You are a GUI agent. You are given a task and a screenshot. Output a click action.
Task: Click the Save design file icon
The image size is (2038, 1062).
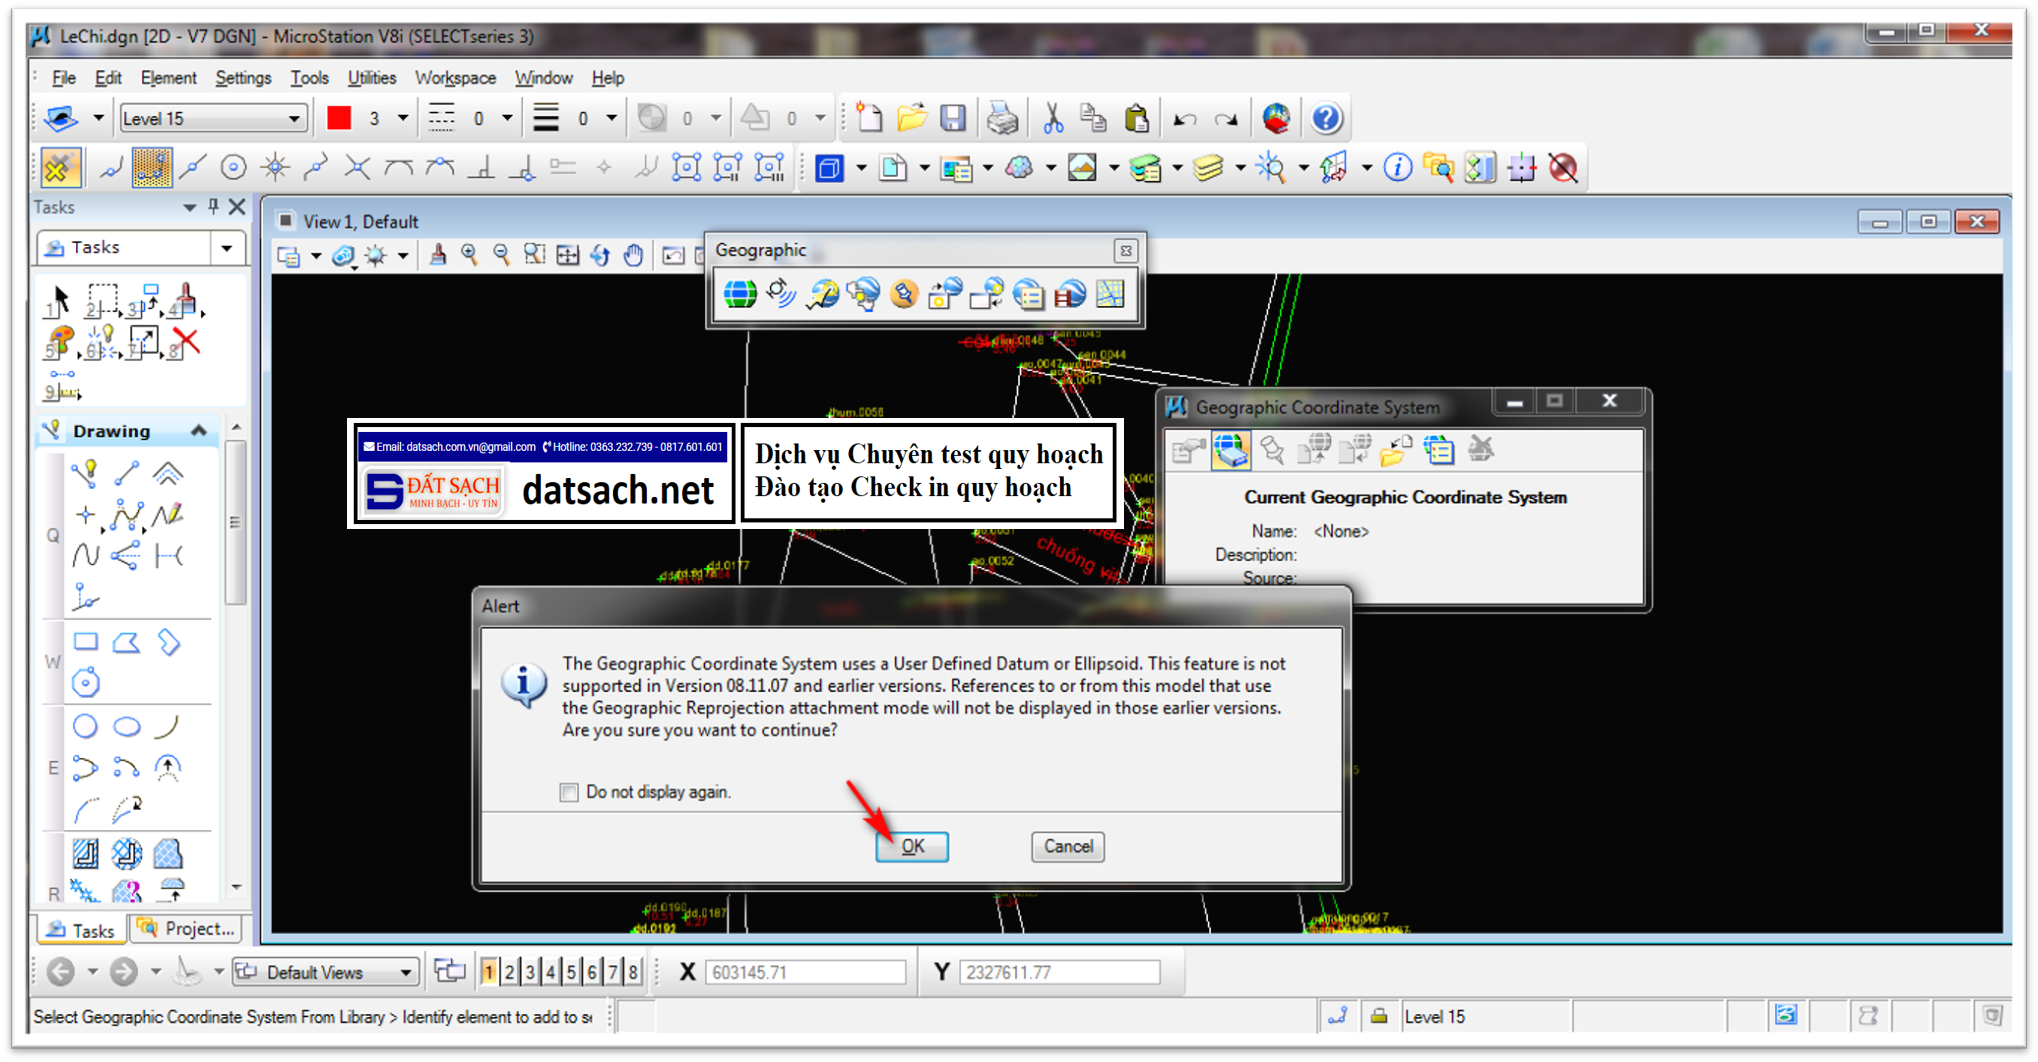point(953,119)
